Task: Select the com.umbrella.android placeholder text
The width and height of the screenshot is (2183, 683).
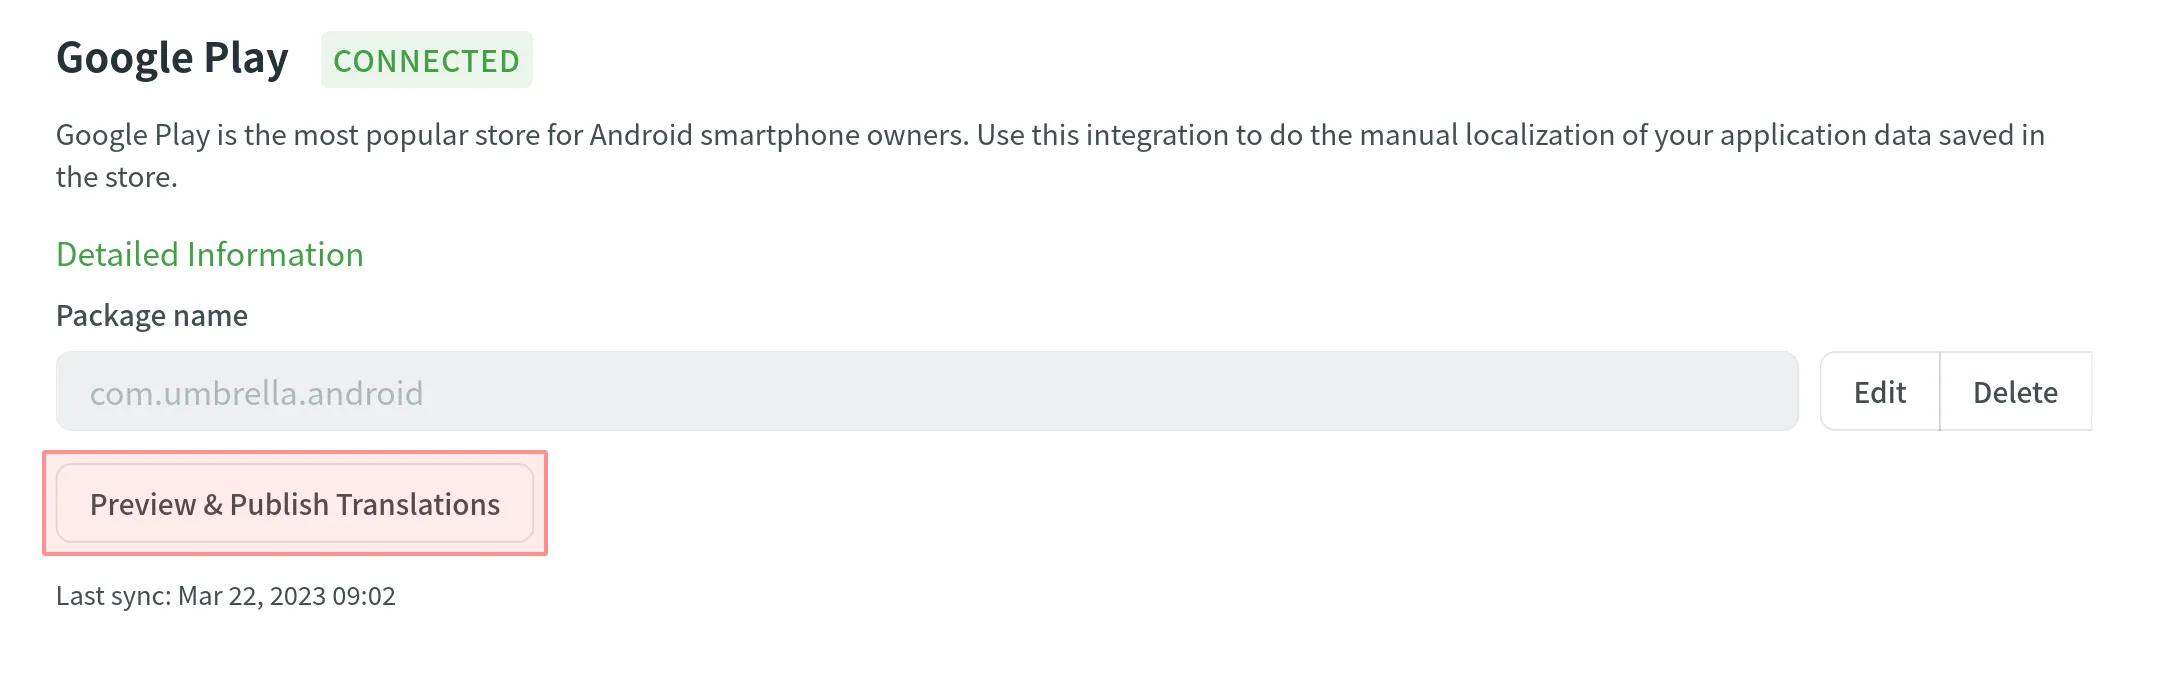Action: (256, 393)
